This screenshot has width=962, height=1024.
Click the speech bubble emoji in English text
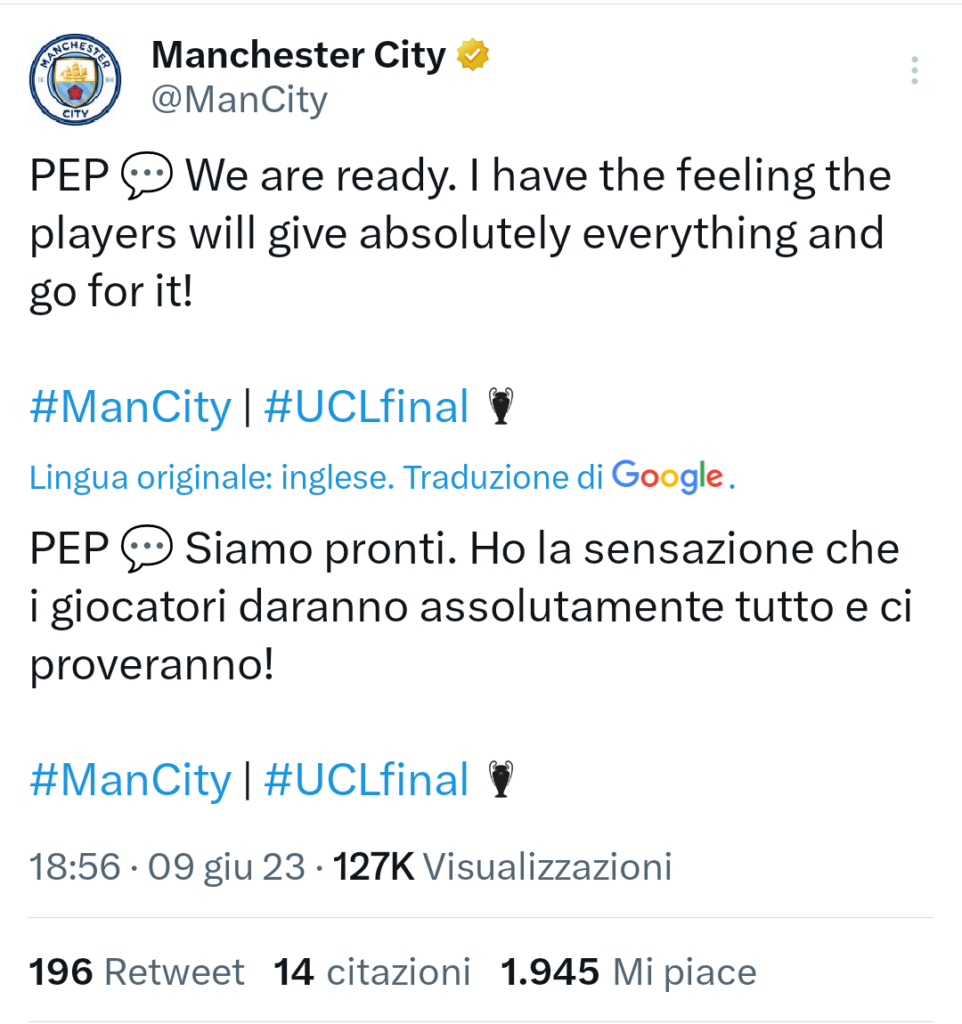147,178
